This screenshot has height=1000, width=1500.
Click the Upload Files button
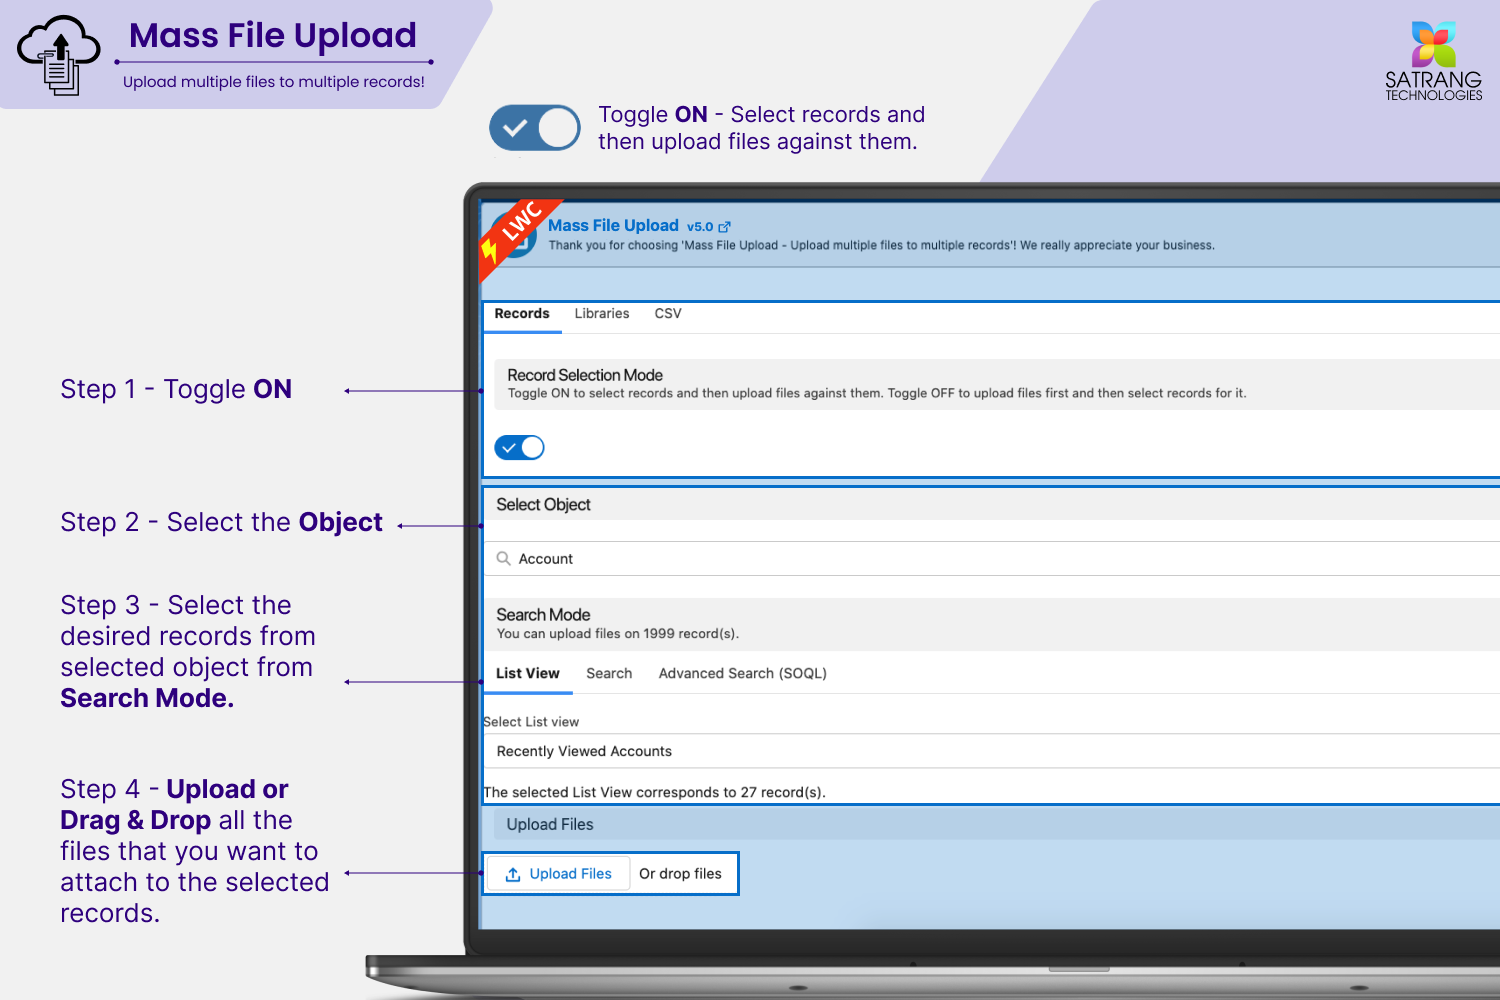[559, 874]
